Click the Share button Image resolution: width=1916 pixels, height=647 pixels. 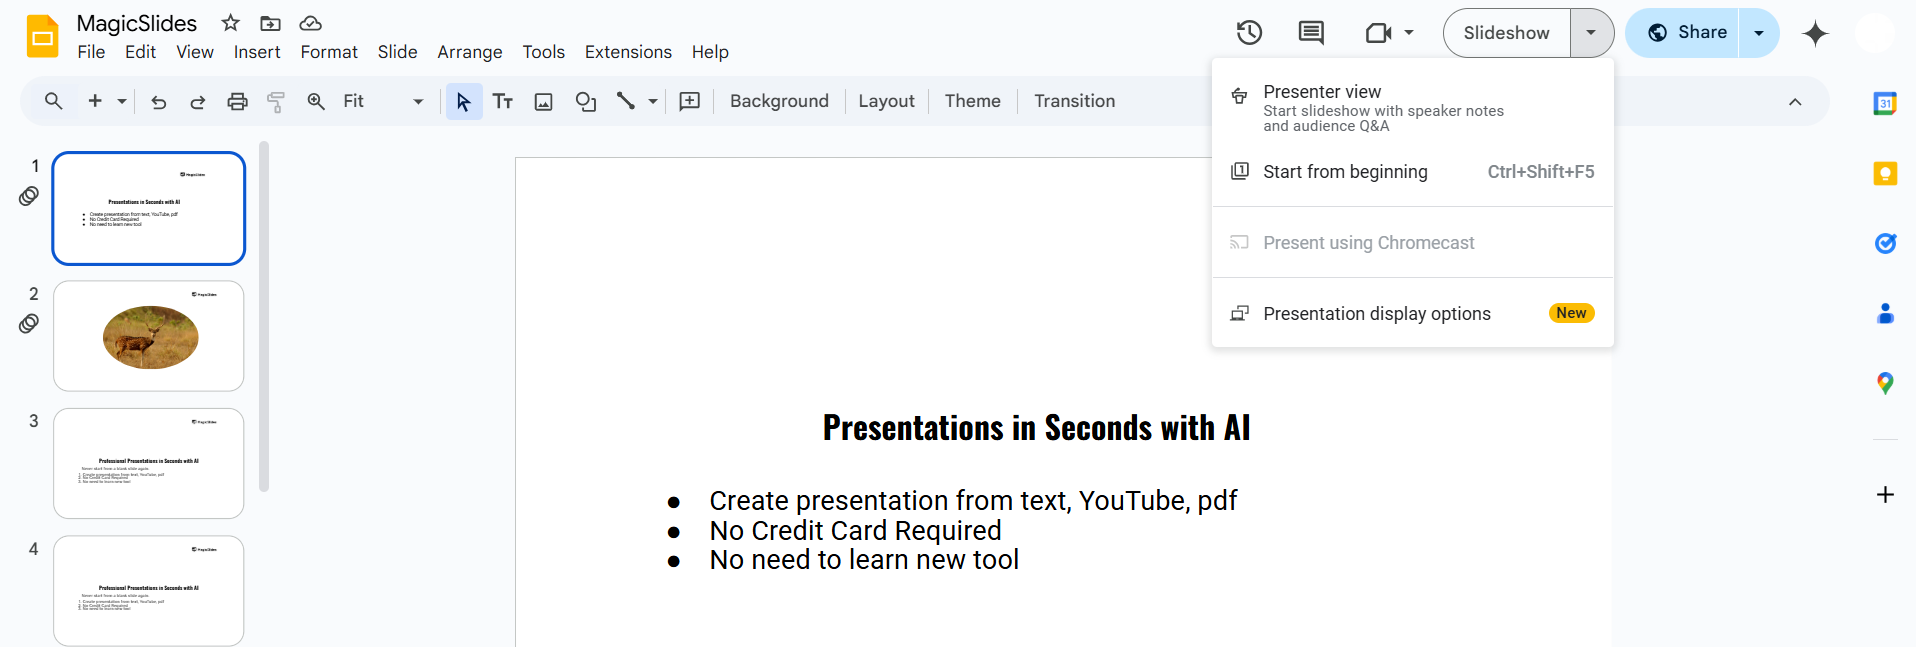(x=1683, y=33)
